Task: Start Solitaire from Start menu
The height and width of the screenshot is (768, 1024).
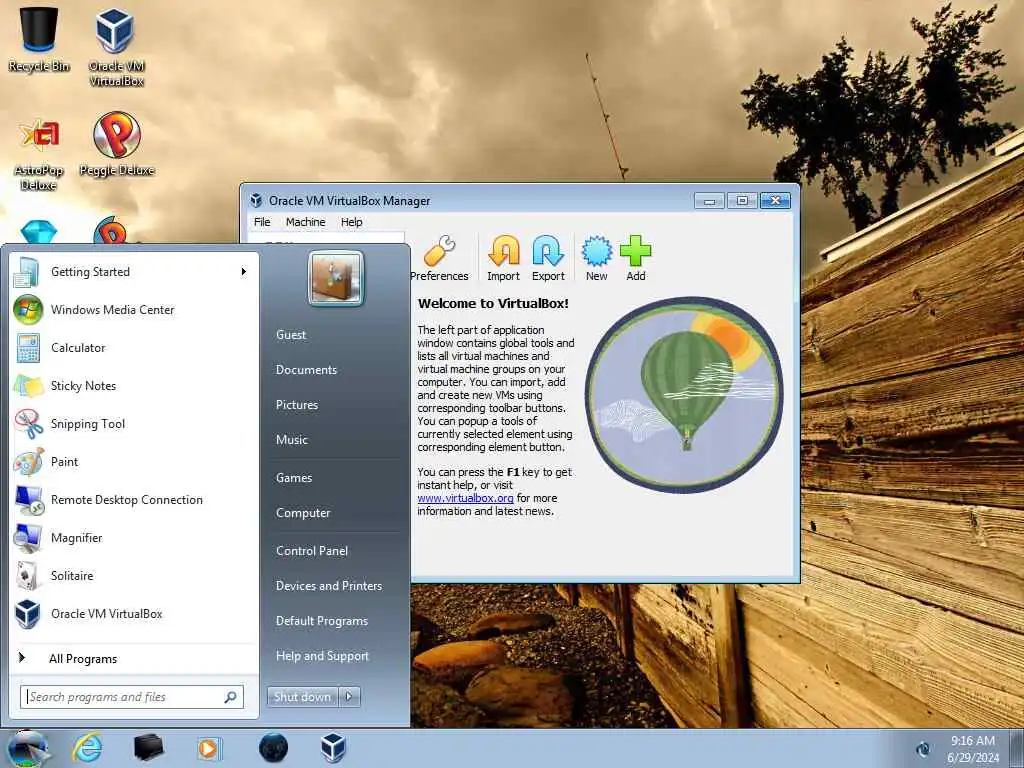Action: tap(135, 575)
